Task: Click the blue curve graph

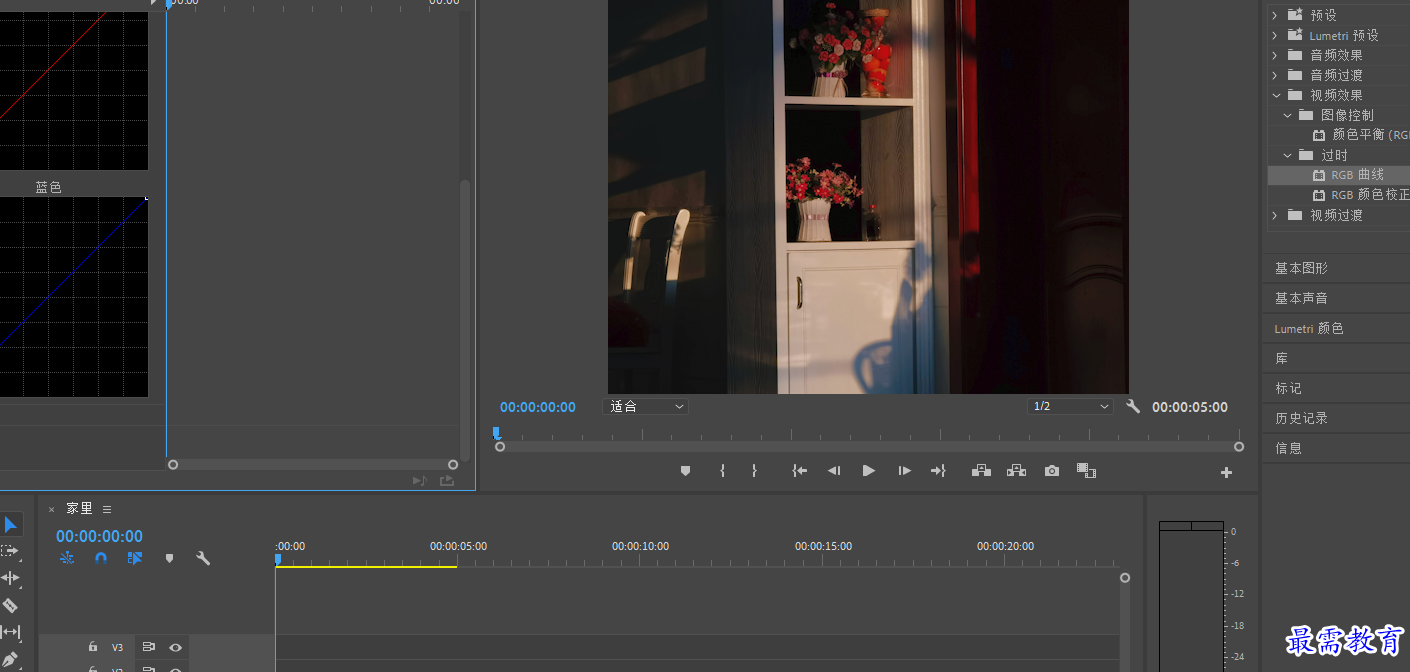Action: [x=74, y=296]
